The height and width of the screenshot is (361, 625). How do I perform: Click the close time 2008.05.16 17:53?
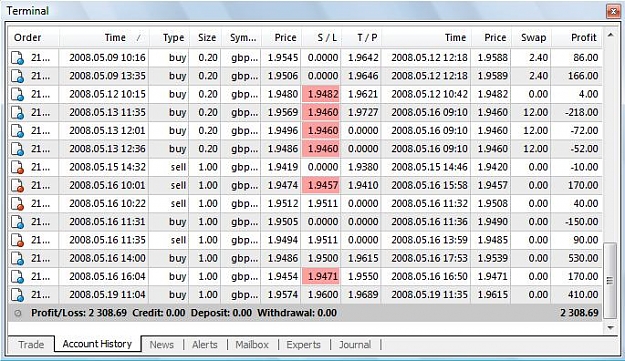pyautogui.click(x=429, y=258)
